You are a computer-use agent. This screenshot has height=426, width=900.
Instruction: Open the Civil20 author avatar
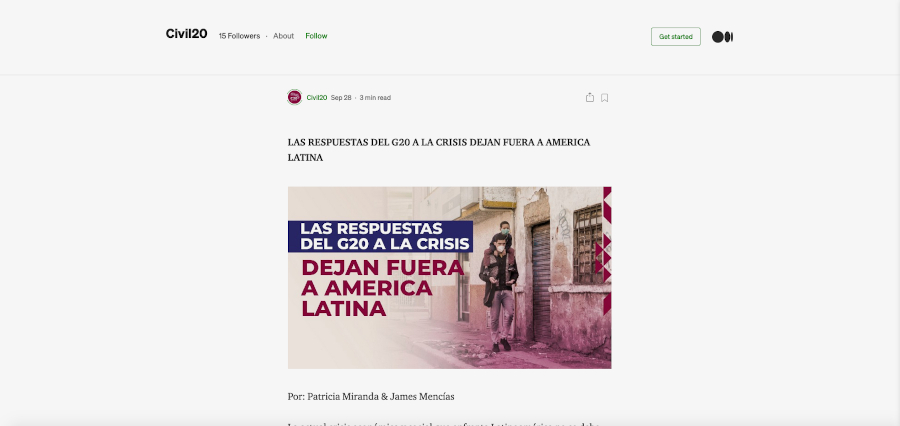click(x=294, y=97)
